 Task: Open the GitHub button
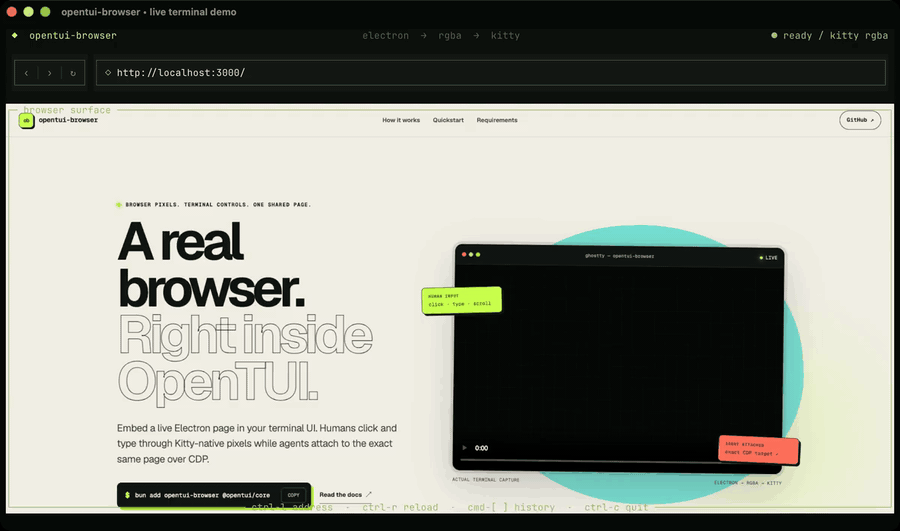(860, 120)
